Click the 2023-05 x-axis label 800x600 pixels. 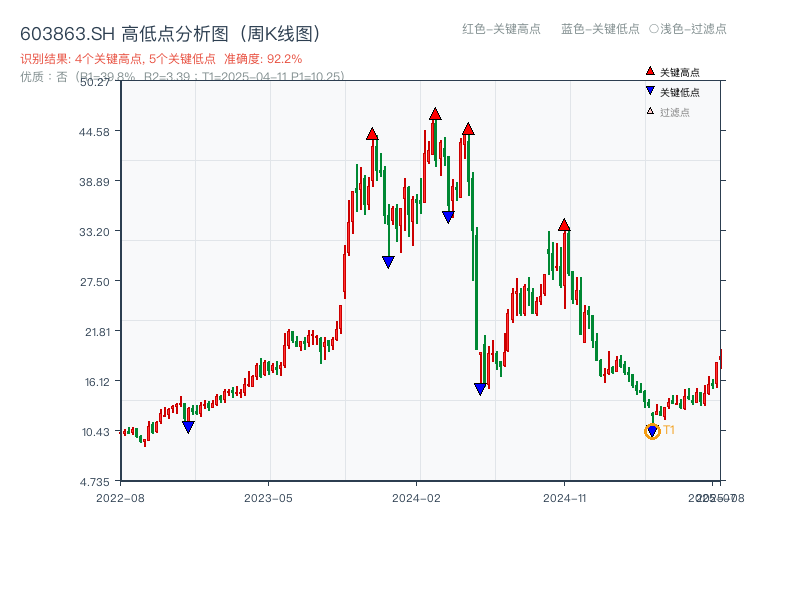pos(267,497)
